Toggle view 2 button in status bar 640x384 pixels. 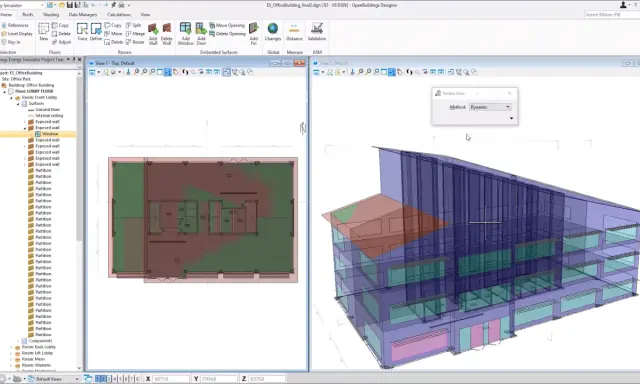point(103,379)
